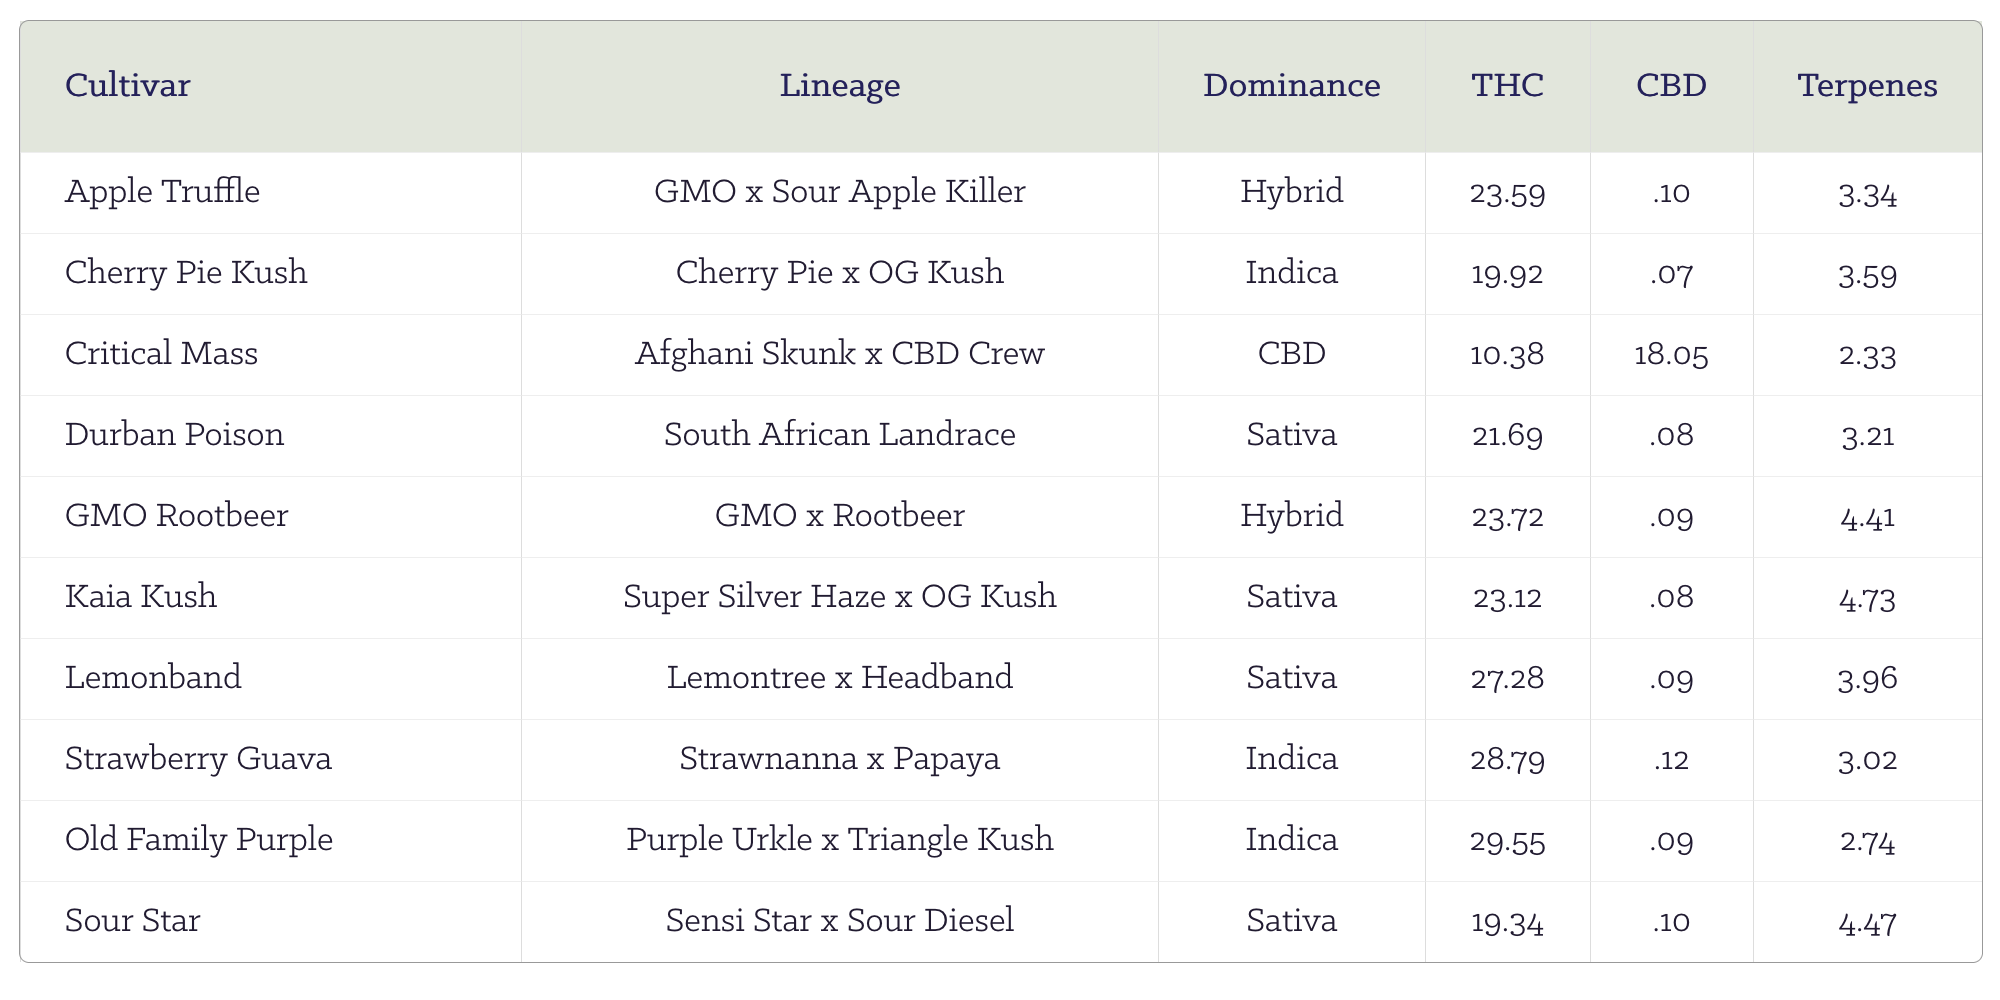The width and height of the screenshot is (2000, 1000).
Task: Click the Old Family Purple THC value 29.55
Action: [x=1507, y=841]
